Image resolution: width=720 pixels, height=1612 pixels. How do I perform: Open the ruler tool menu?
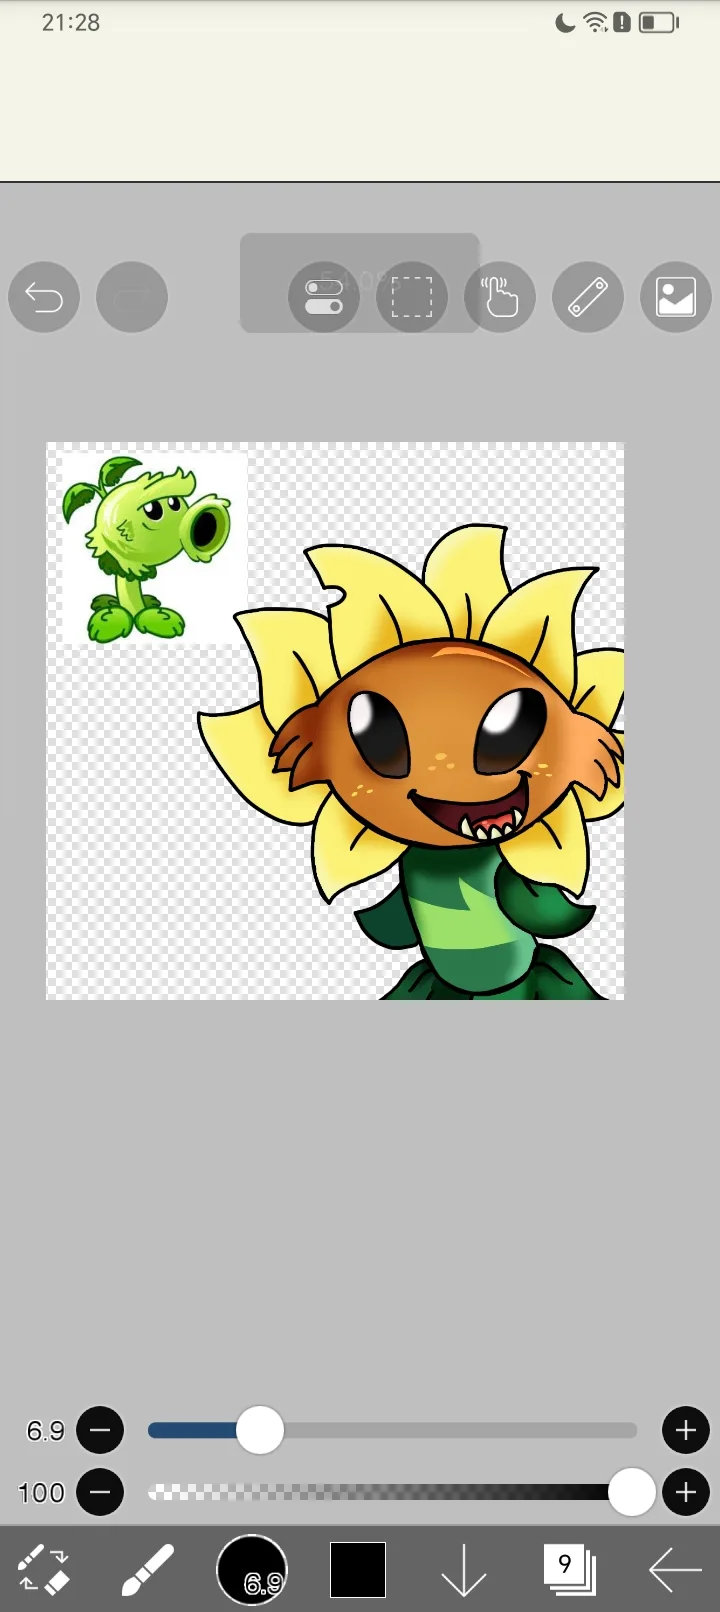point(588,297)
